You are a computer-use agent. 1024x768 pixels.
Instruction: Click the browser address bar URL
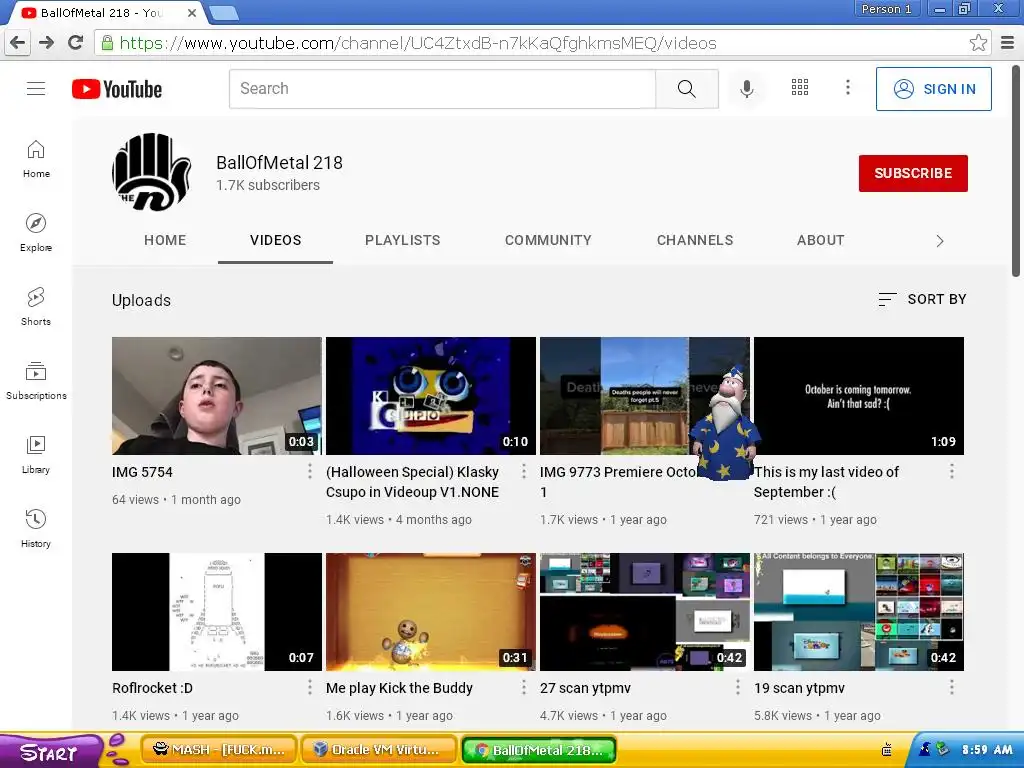tap(418, 43)
